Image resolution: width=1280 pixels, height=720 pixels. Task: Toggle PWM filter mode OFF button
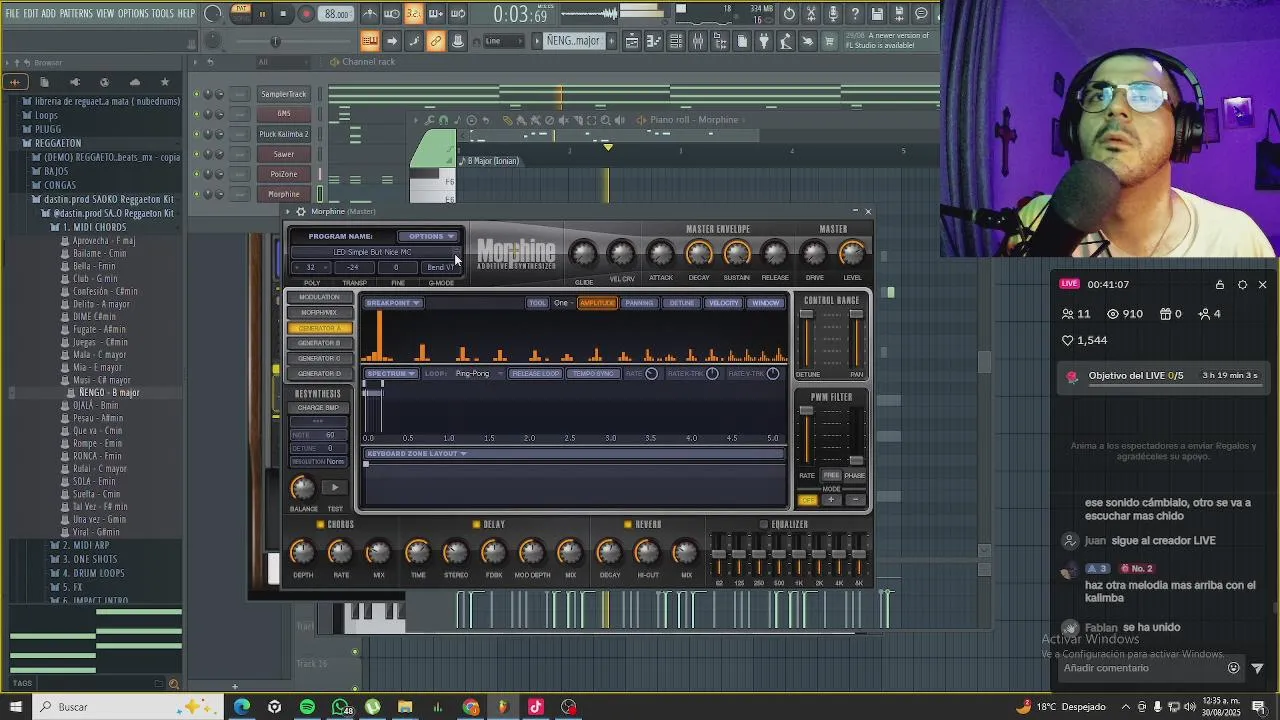[808, 500]
